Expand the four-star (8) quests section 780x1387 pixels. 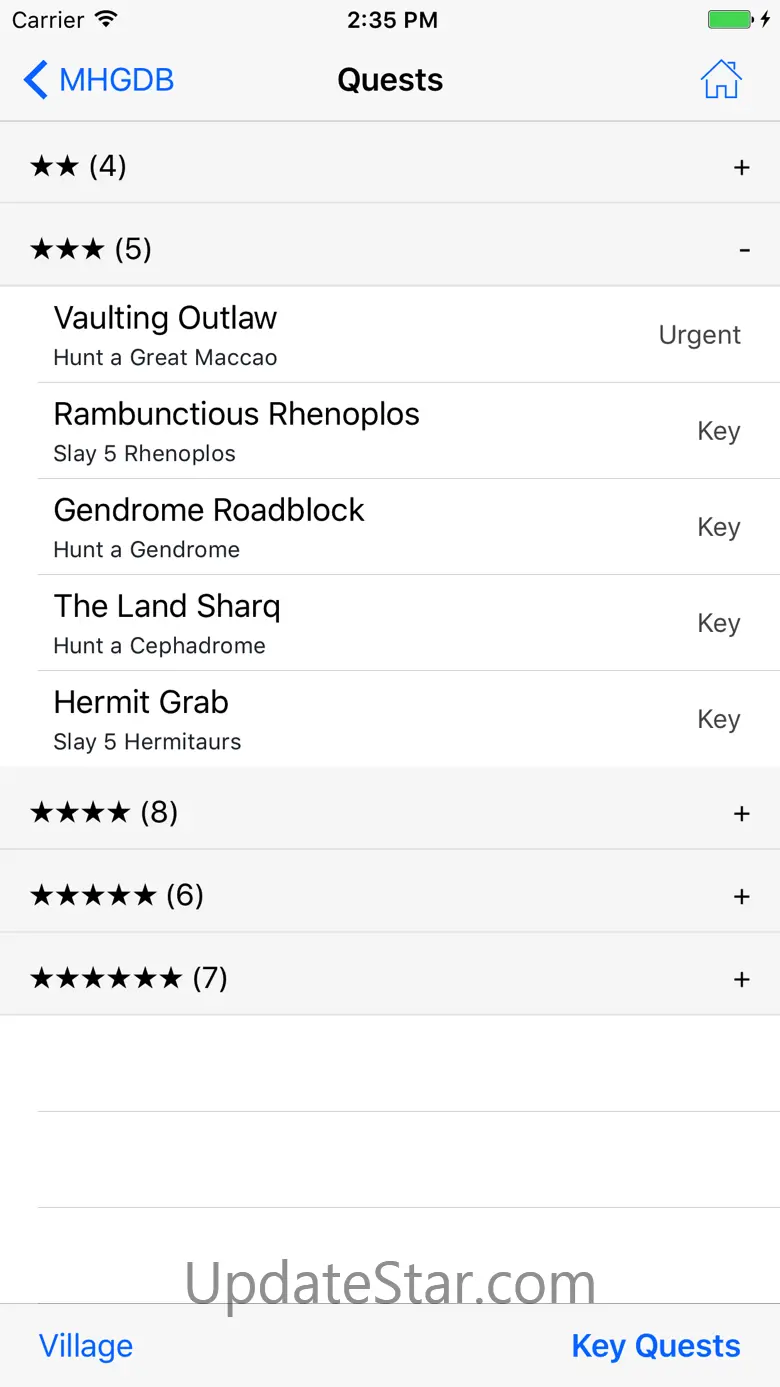click(390, 810)
